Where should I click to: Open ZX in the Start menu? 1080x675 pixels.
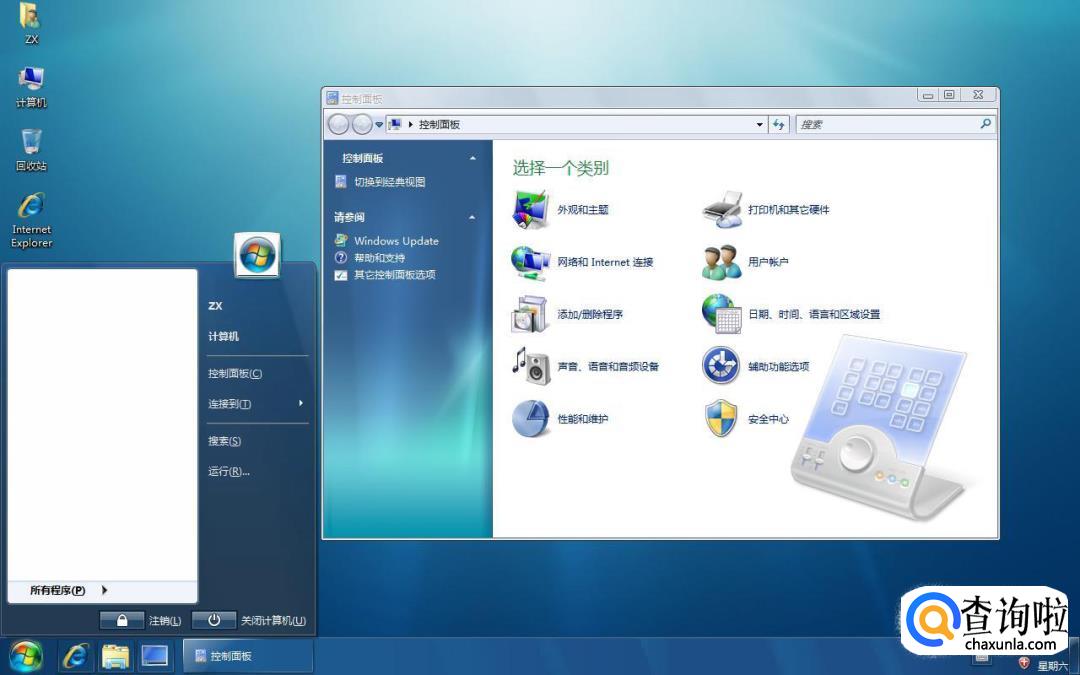[216, 306]
